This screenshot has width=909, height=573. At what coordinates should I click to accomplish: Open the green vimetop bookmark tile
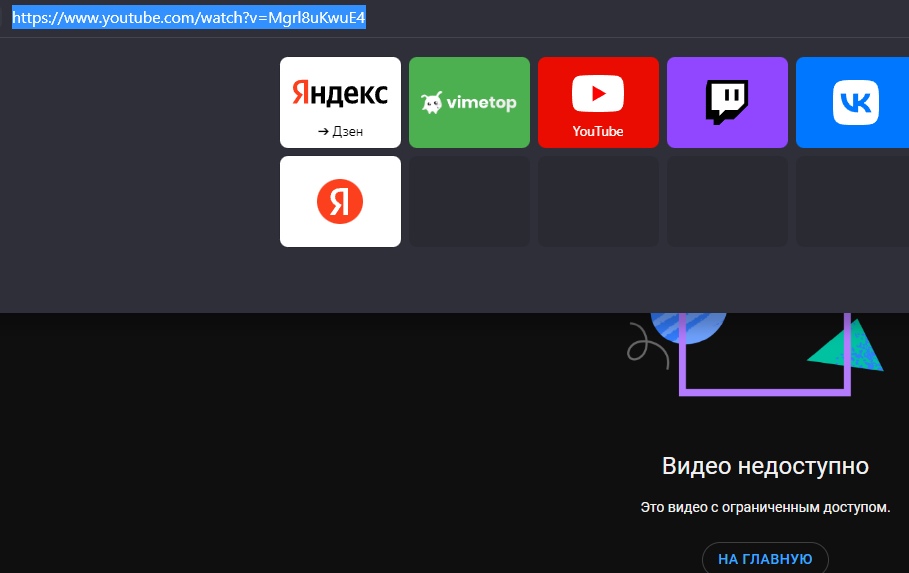[469, 102]
